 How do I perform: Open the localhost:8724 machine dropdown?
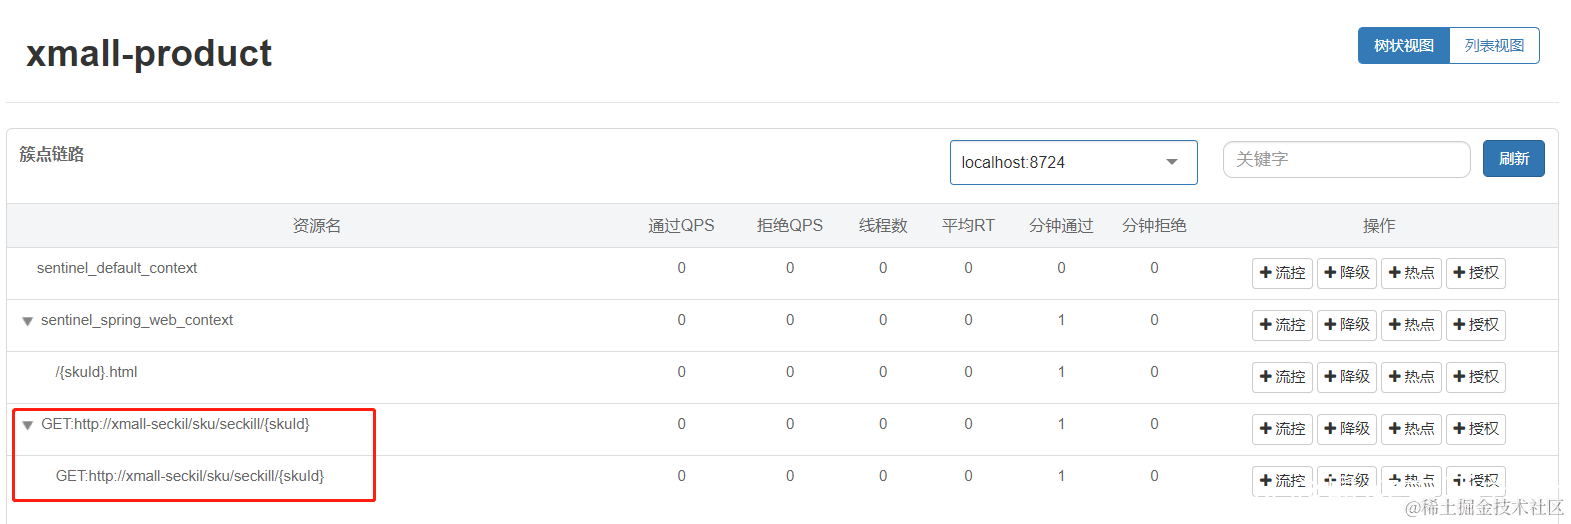pyautogui.click(x=1073, y=162)
